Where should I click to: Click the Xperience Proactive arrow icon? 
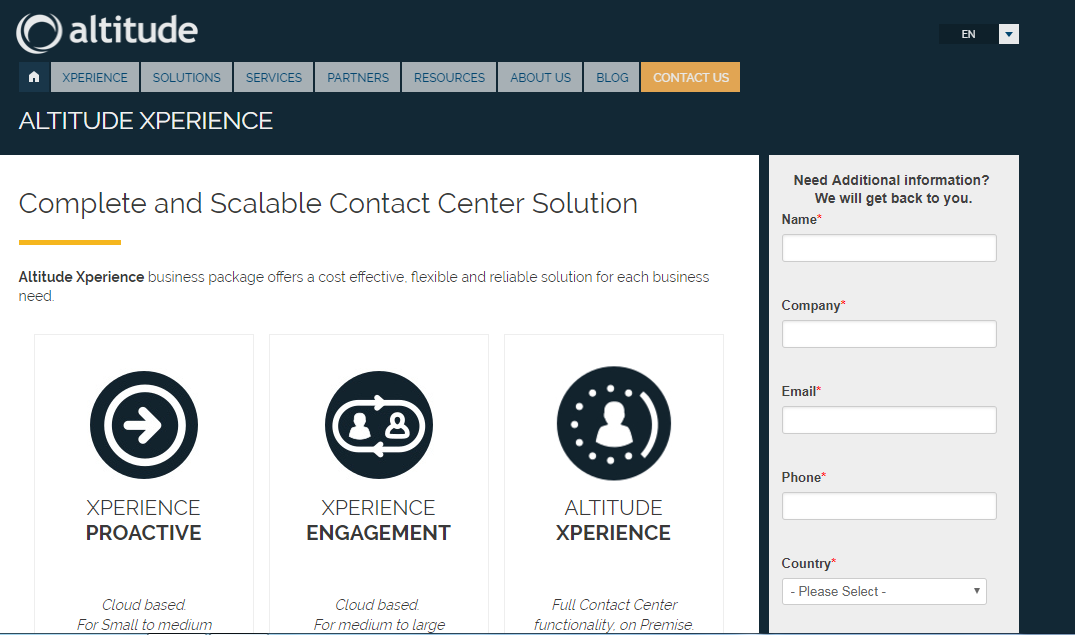[143, 425]
